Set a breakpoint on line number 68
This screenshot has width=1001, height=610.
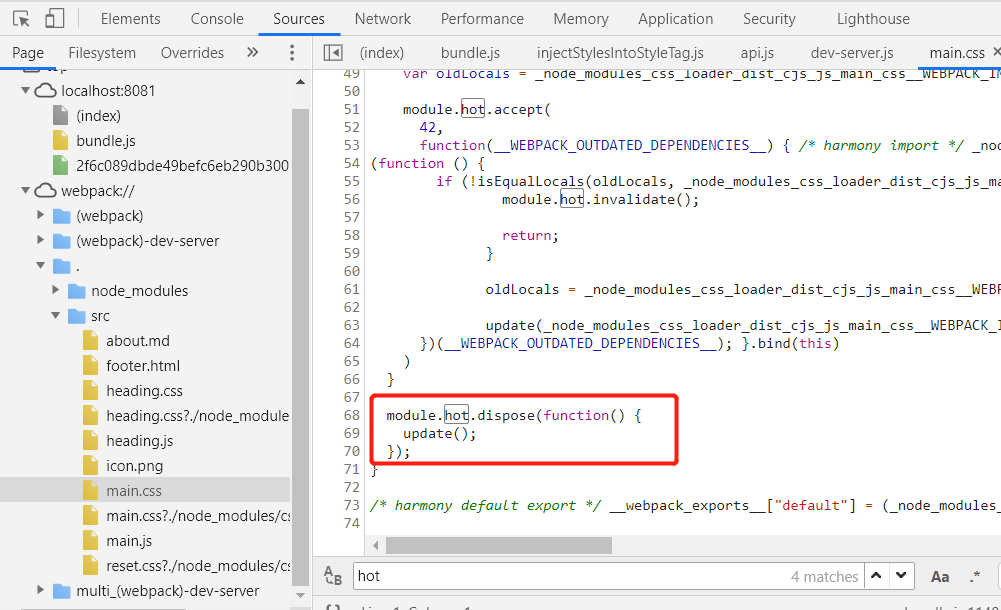352,415
